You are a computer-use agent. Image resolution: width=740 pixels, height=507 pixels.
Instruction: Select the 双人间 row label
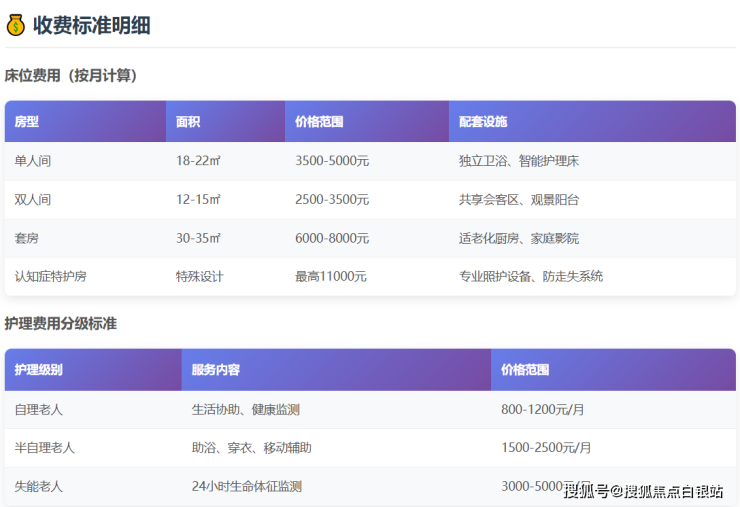pos(32,200)
